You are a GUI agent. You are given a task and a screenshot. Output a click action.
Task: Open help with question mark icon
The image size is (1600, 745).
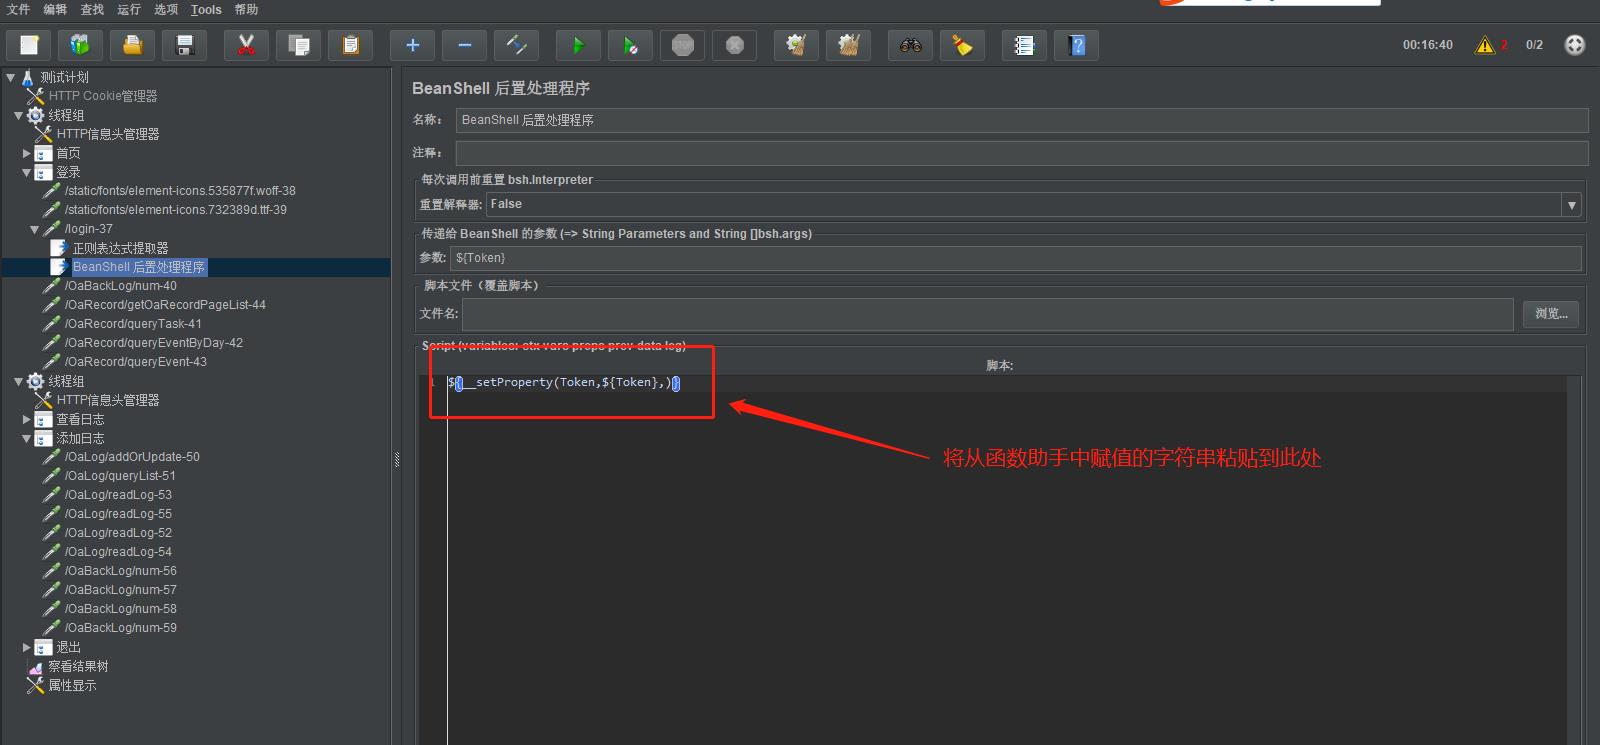pos(1077,45)
